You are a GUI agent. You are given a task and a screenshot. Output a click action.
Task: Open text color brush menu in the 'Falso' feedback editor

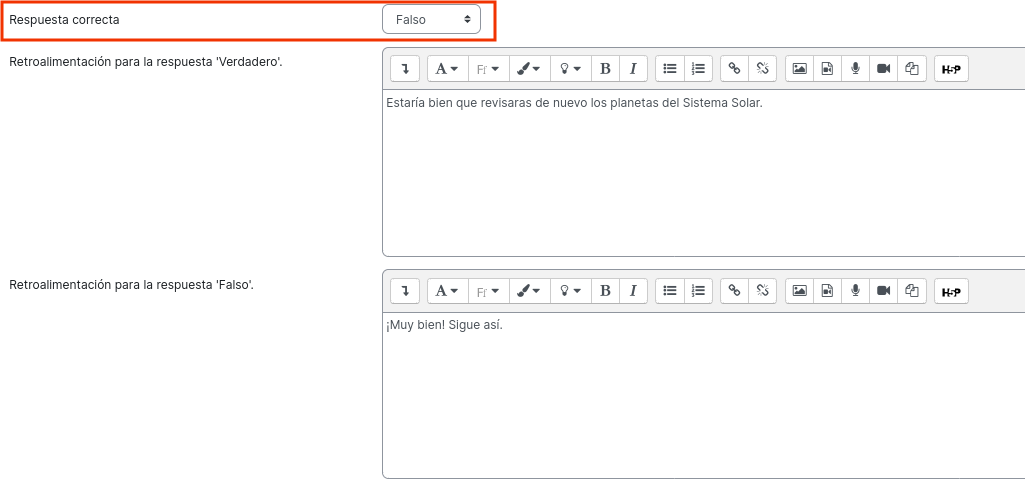click(x=529, y=291)
